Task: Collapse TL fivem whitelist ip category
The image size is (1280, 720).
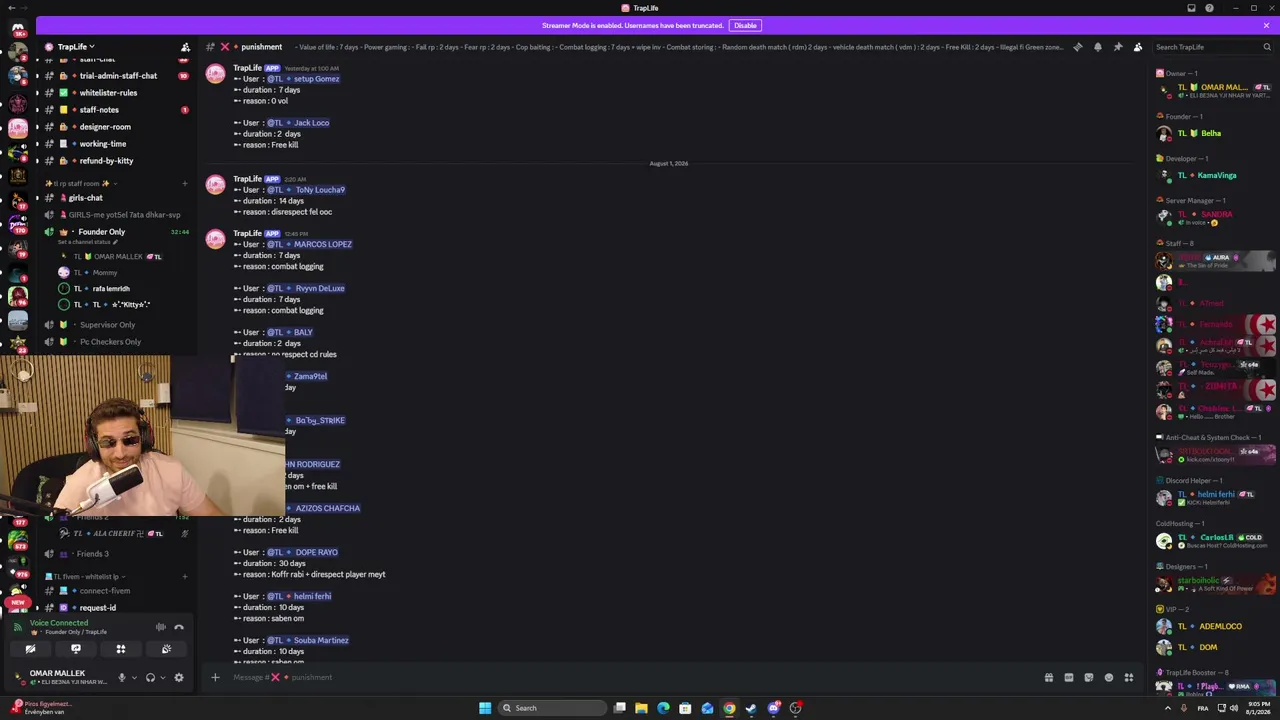Action: (85, 577)
